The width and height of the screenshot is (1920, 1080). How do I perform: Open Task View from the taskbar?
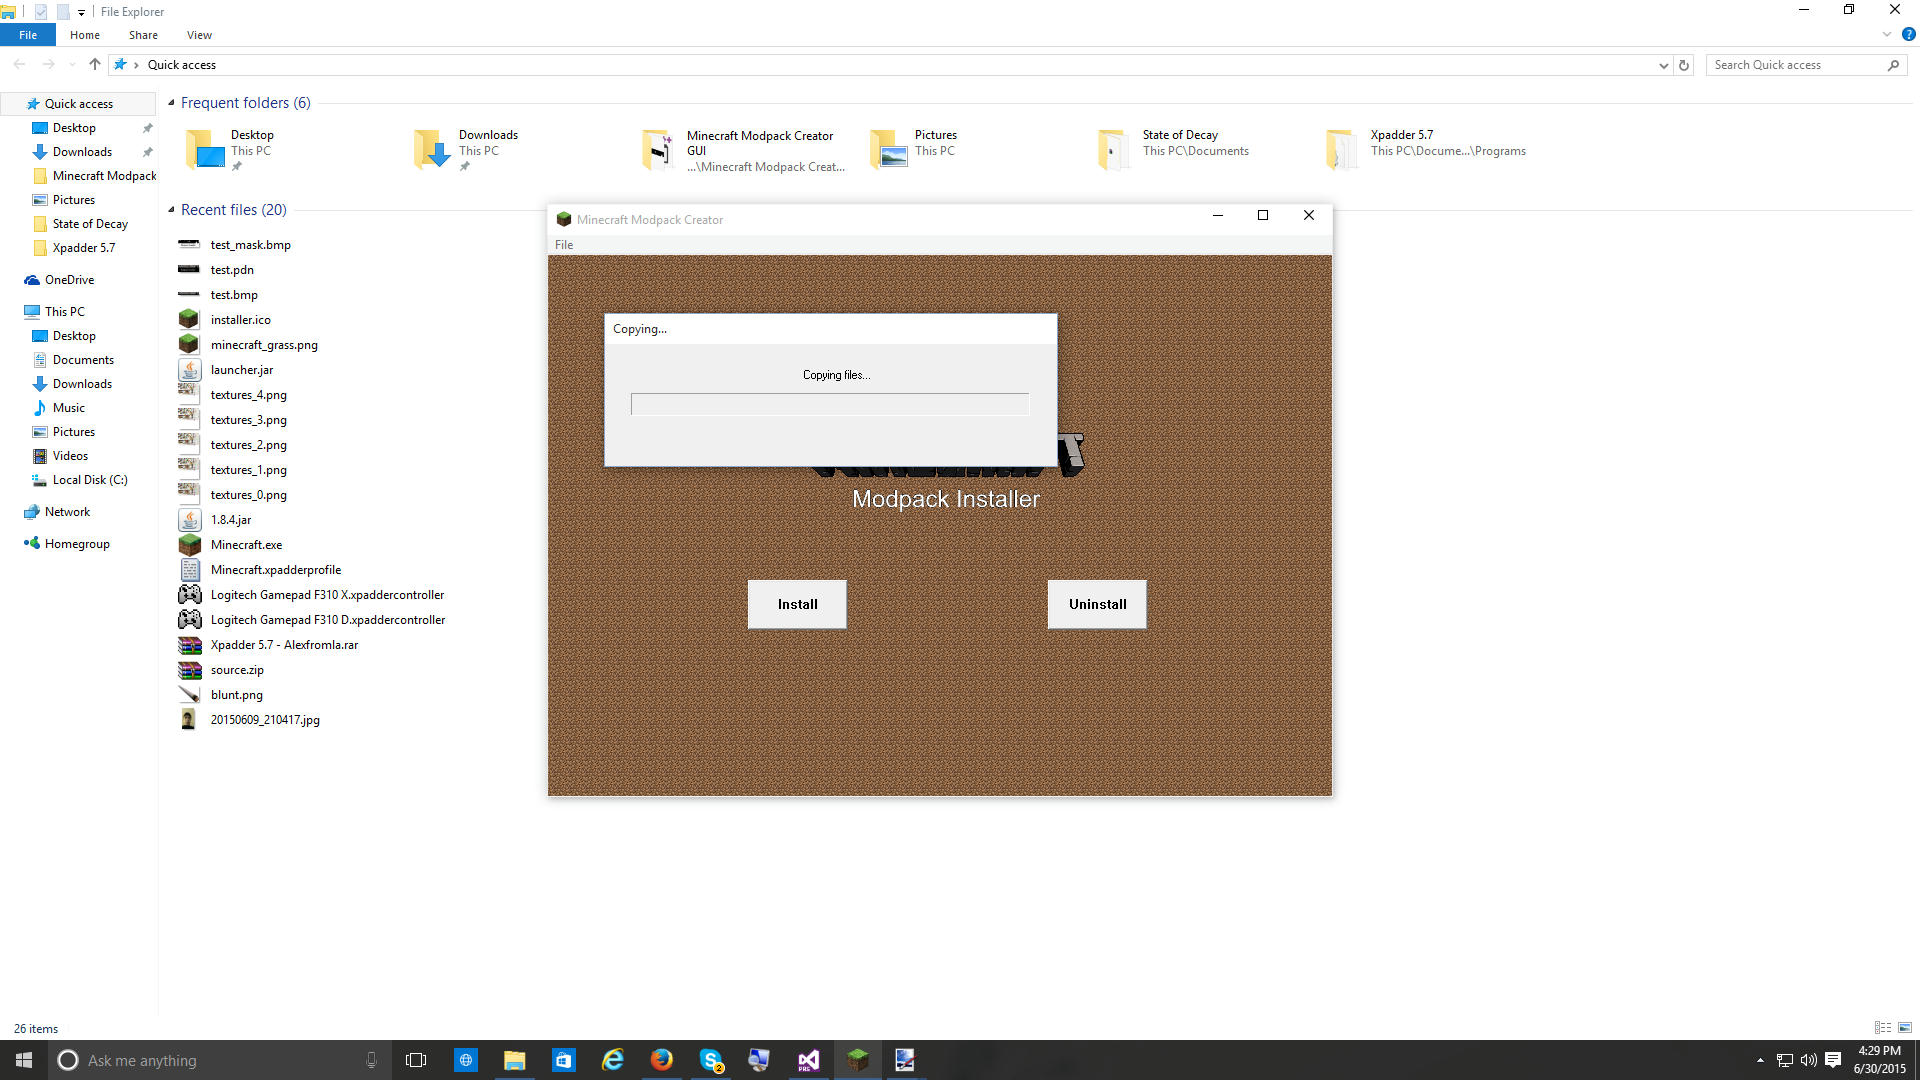(x=416, y=1060)
